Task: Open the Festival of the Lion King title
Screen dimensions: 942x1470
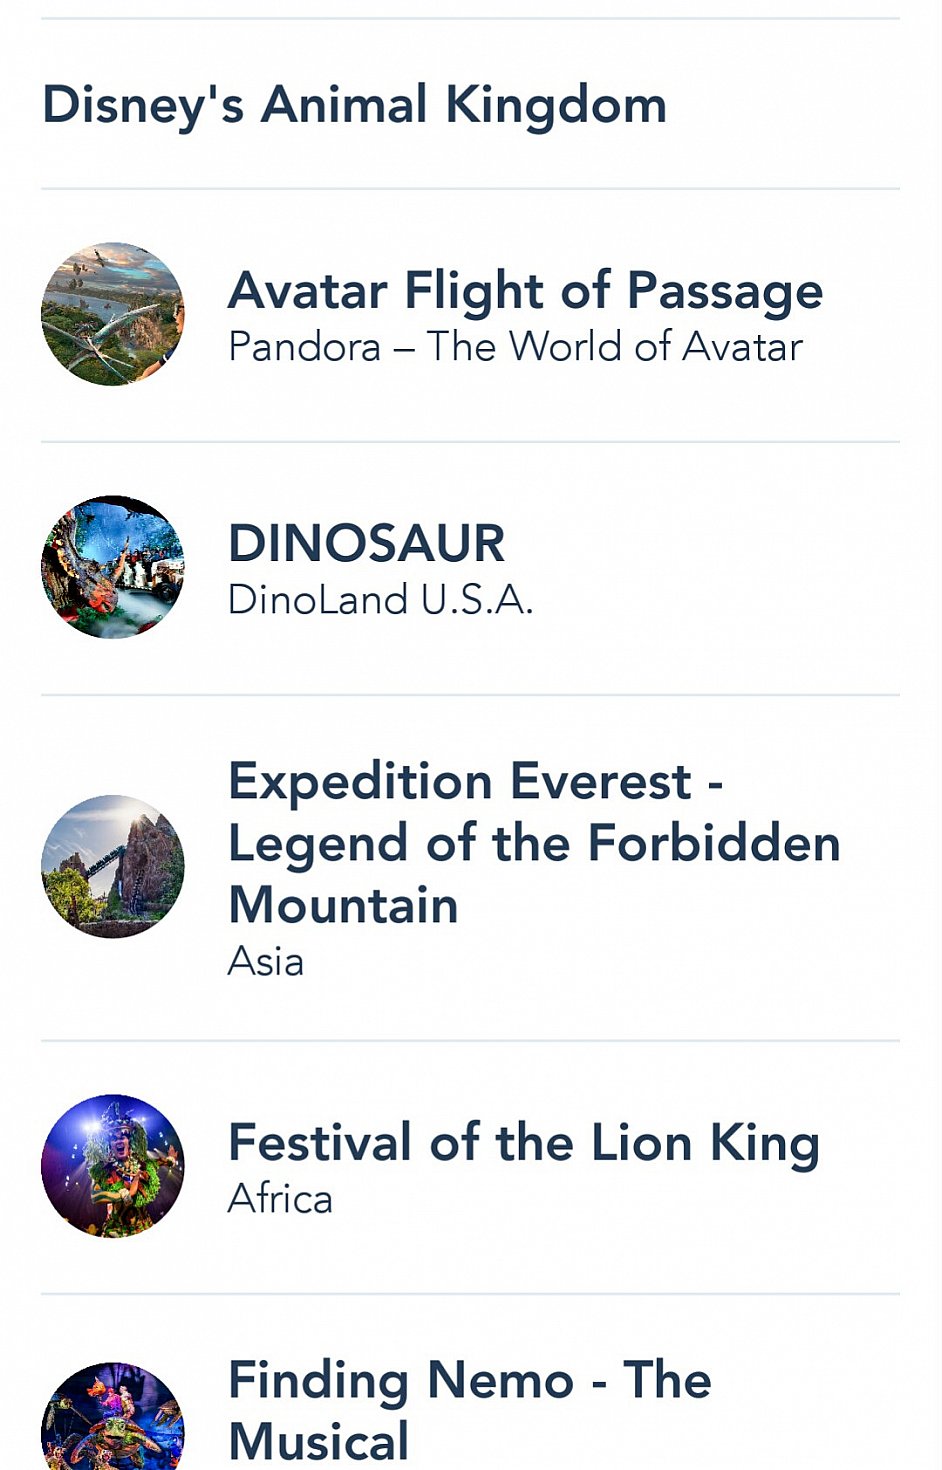Action: [x=524, y=1143]
